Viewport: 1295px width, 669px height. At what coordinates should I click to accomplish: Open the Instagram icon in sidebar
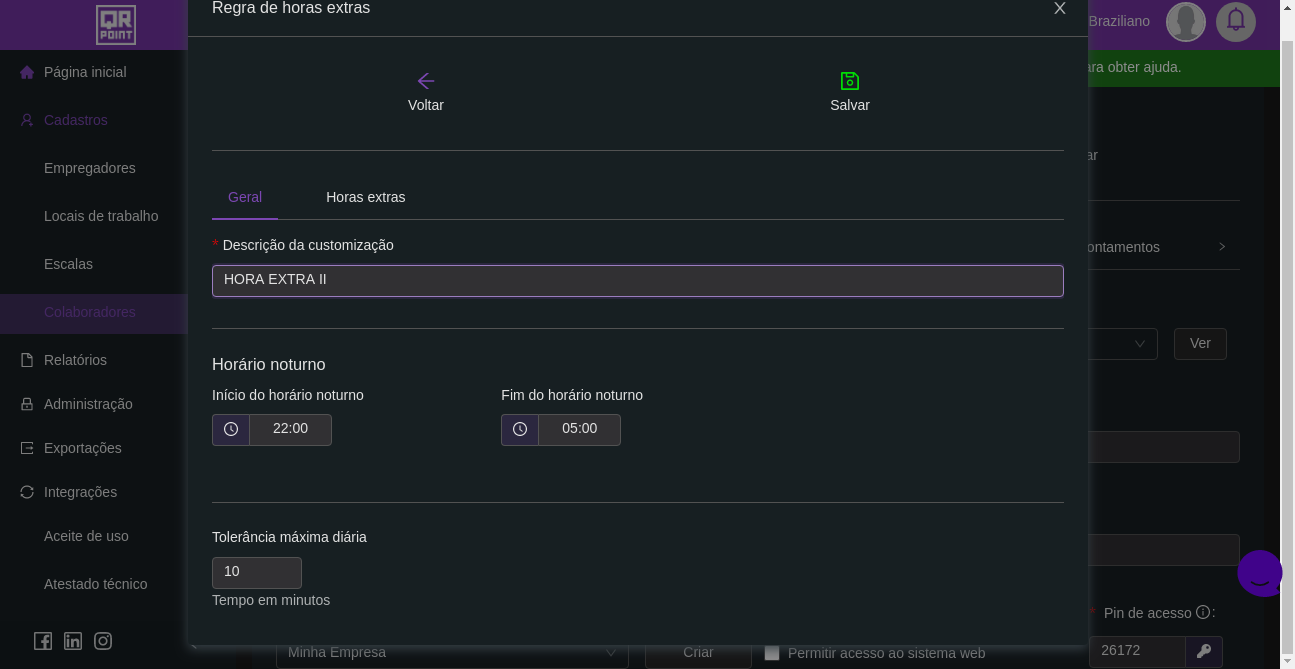pos(103,641)
